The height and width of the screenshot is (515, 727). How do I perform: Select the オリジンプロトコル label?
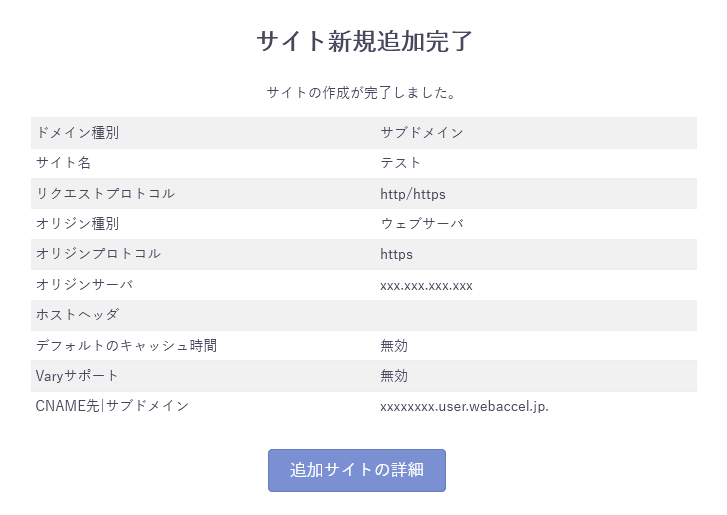click(98, 254)
